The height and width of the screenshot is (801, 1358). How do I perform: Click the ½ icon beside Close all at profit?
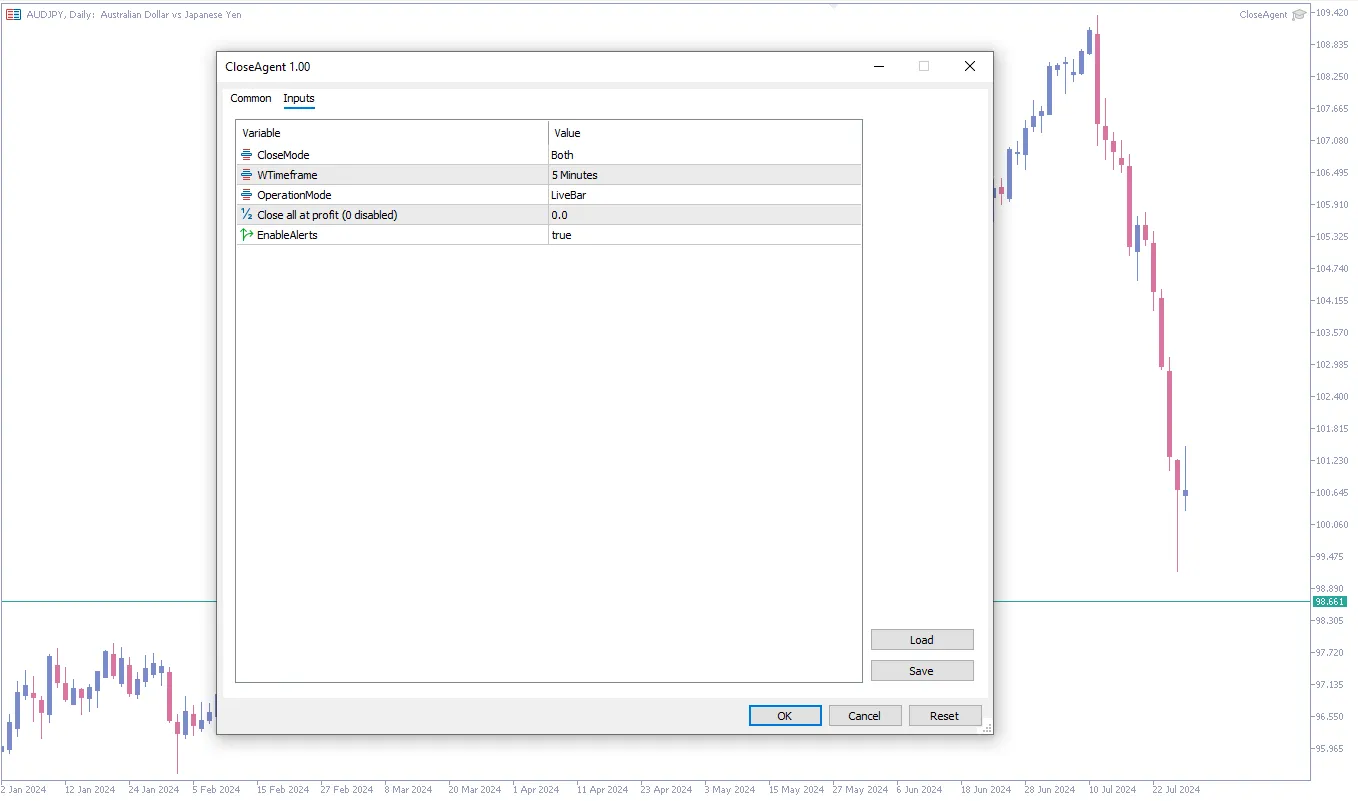coord(246,215)
